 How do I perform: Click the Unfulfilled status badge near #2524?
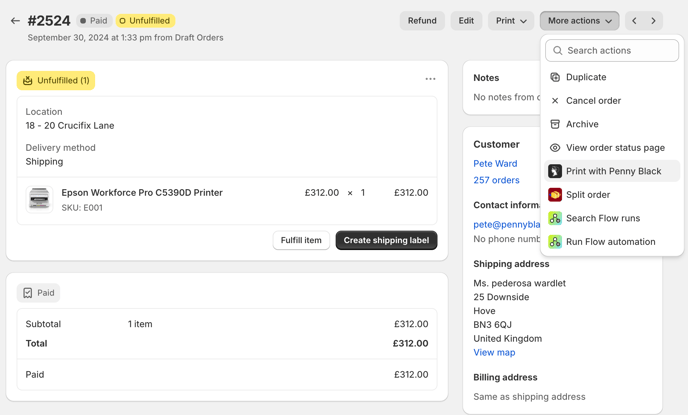tap(145, 21)
